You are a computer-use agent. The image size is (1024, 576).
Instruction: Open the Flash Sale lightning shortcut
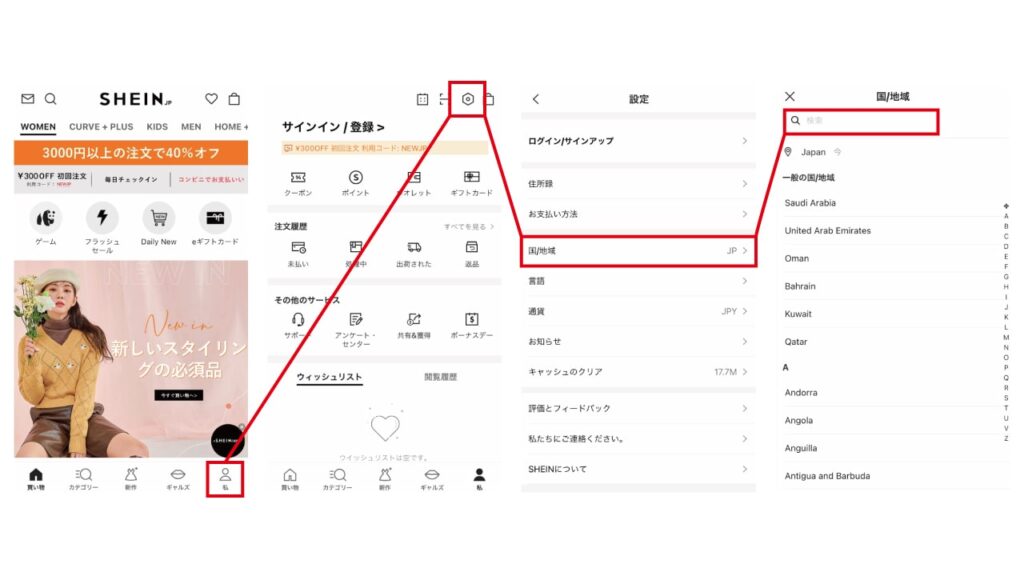coord(102,218)
